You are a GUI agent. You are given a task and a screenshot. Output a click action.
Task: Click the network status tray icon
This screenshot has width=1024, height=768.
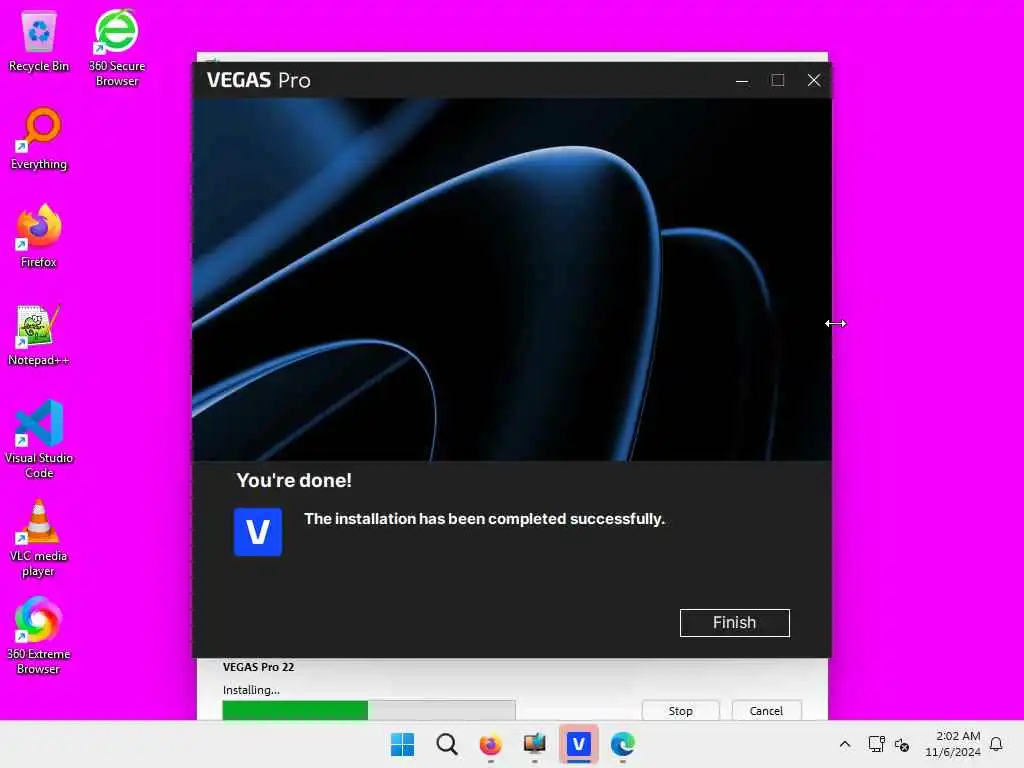[x=876, y=744]
